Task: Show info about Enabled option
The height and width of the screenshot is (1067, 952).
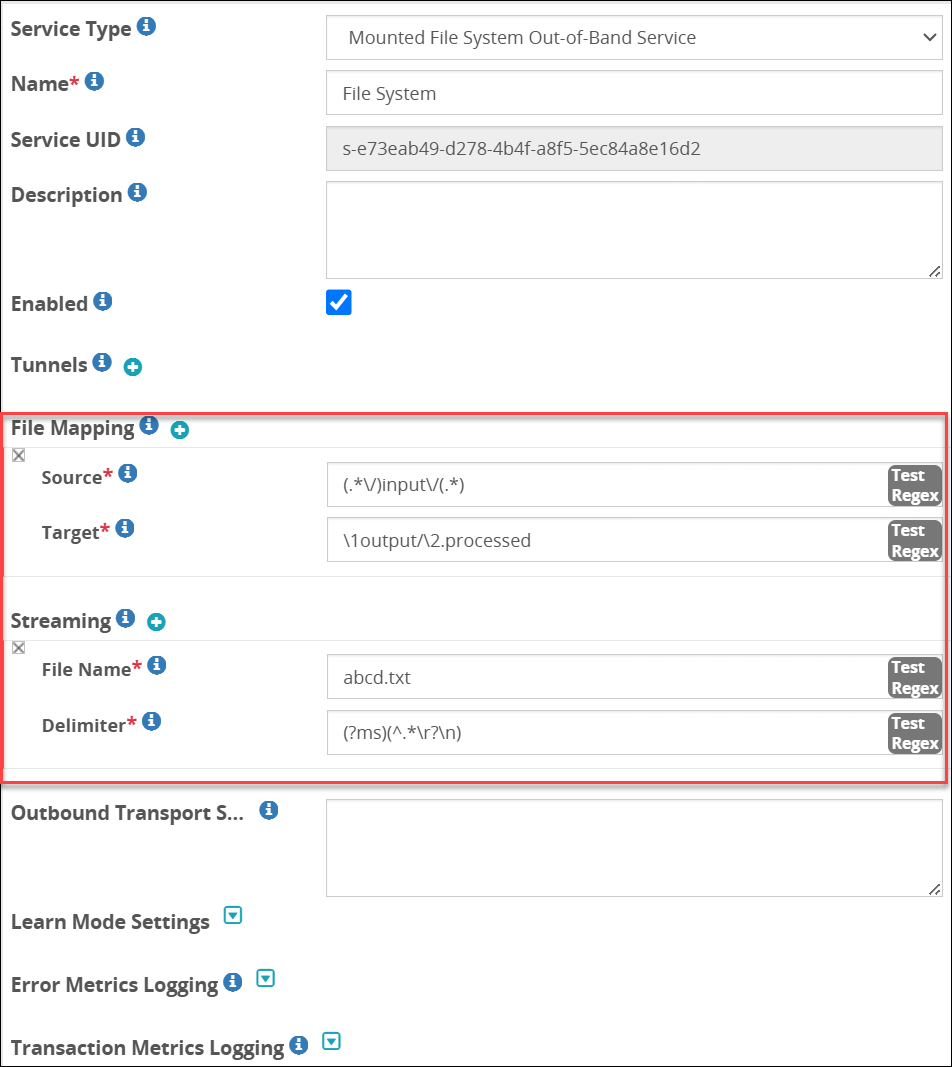Action: [x=103, y=301]
